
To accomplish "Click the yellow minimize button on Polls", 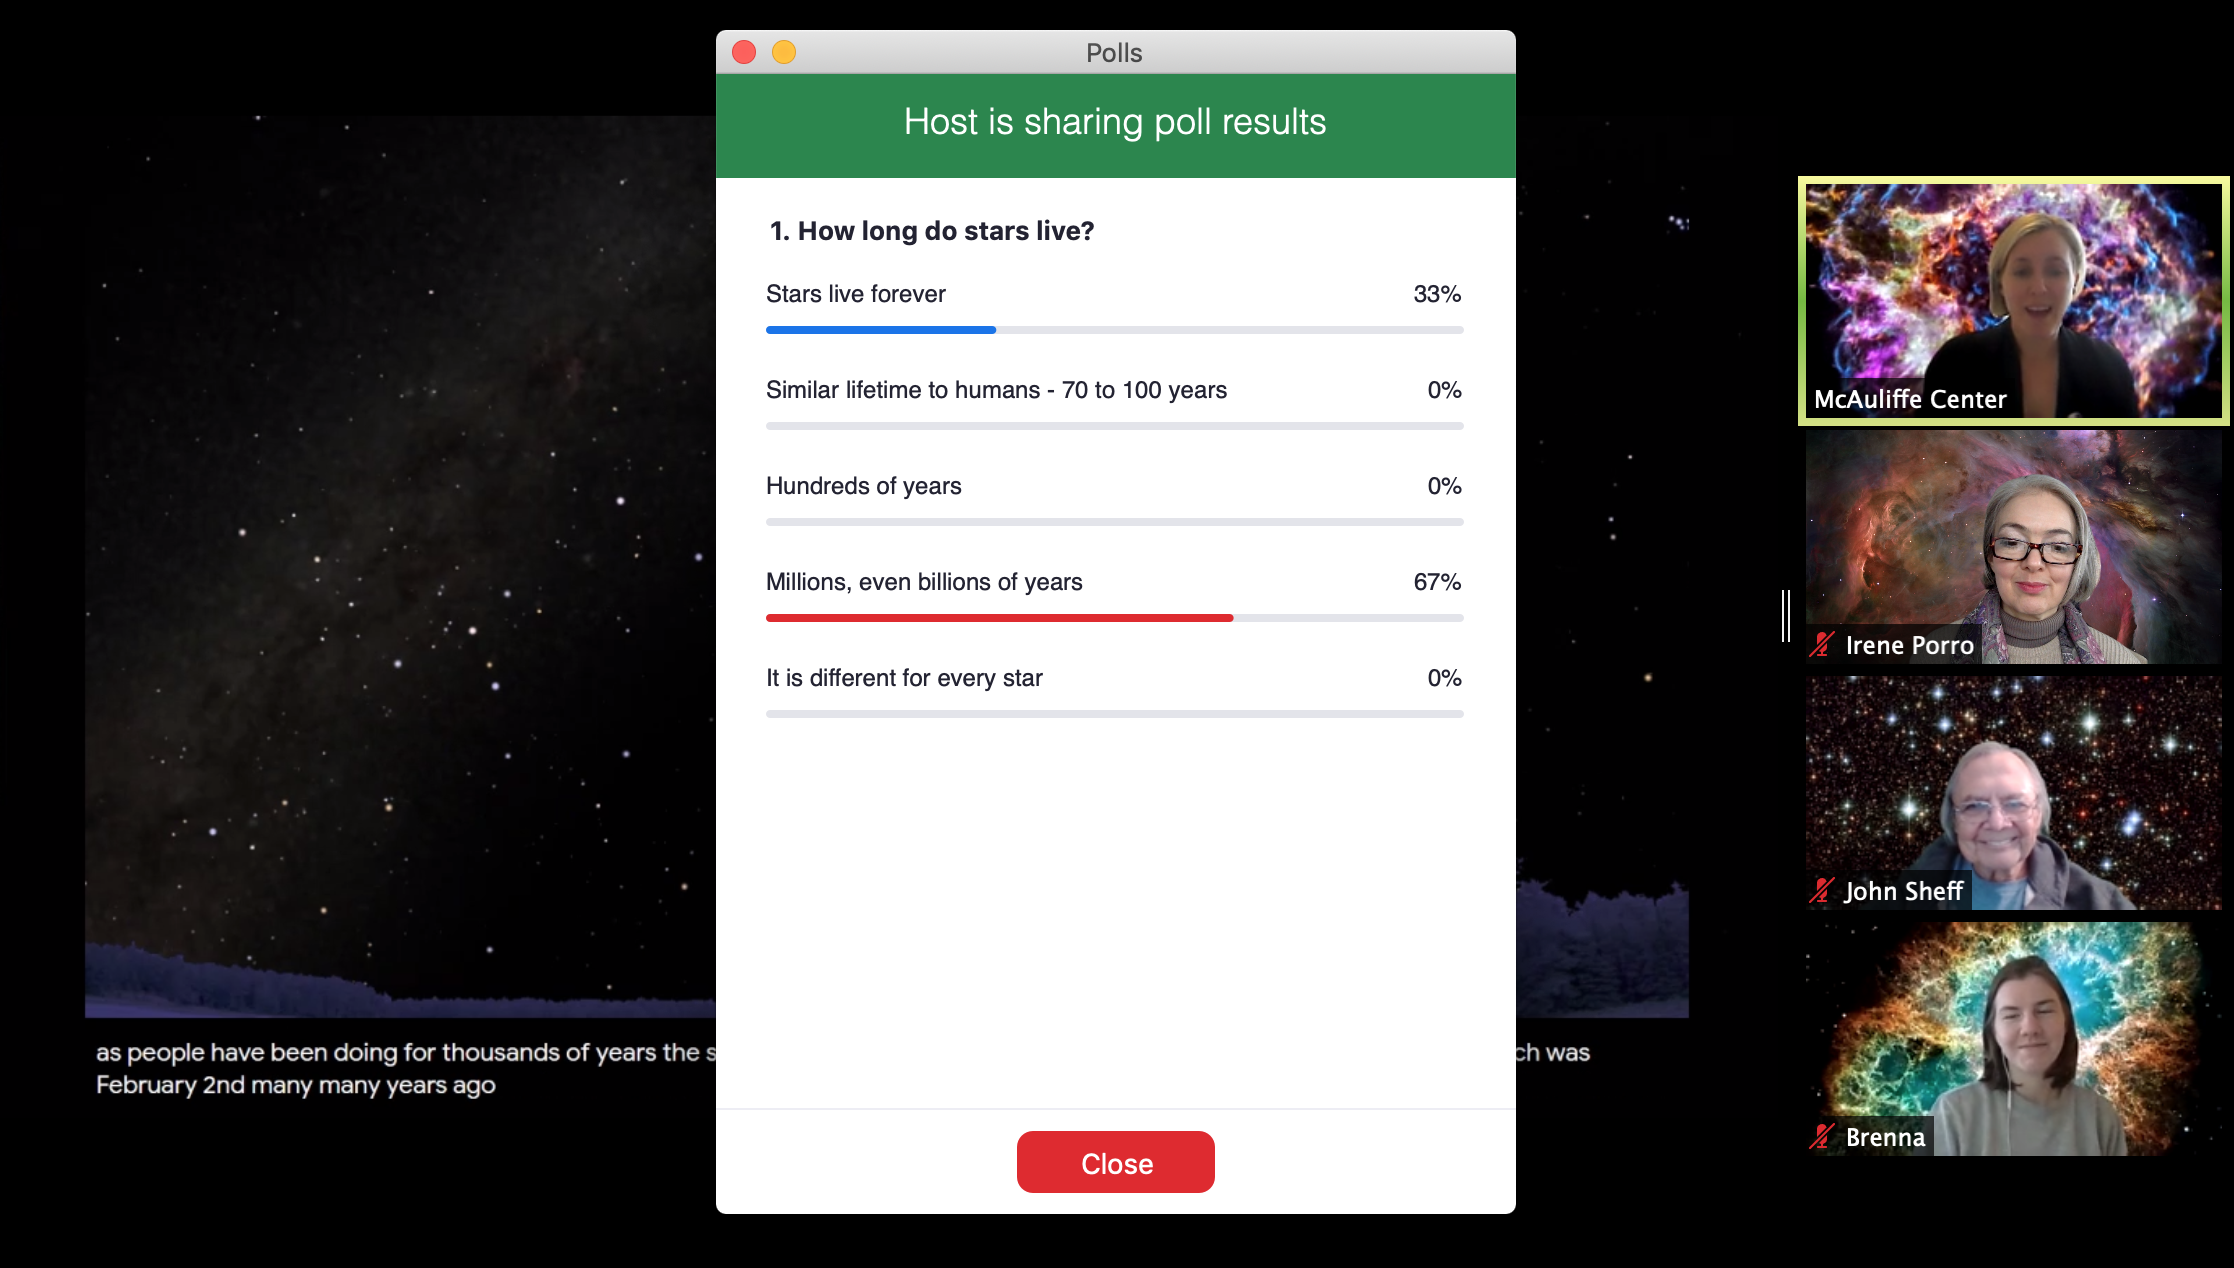I will click(x=783, y=52).
